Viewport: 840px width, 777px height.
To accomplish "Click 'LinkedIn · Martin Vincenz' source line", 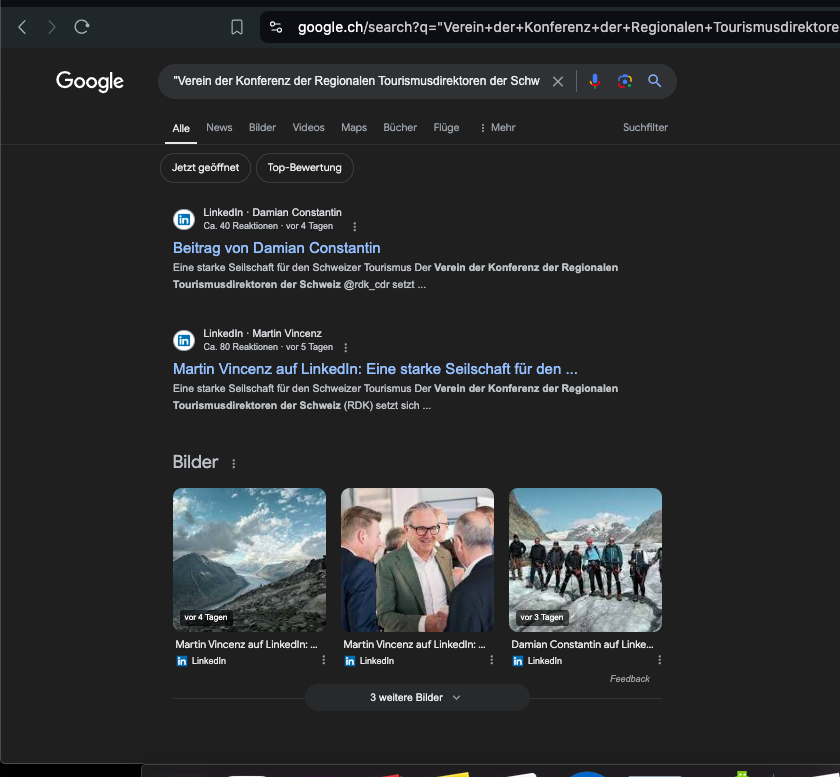I will pyautogui.click(x=262, y=333).
